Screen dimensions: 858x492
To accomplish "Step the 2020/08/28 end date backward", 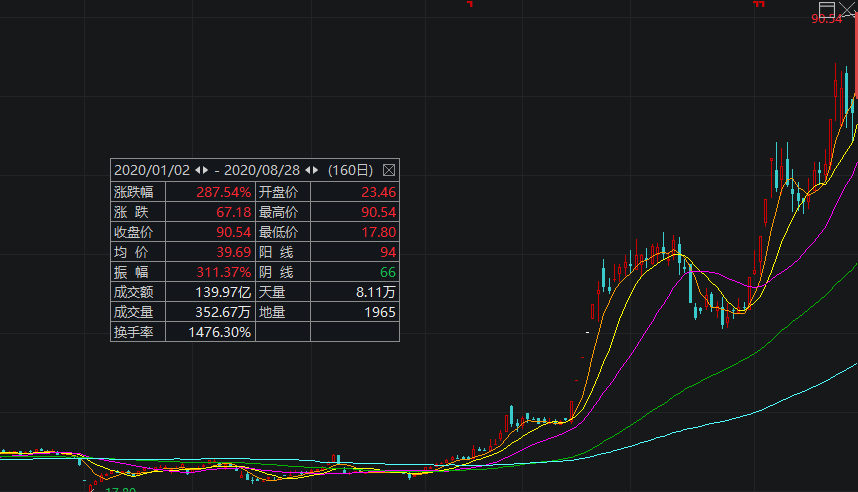I will 308,170.
